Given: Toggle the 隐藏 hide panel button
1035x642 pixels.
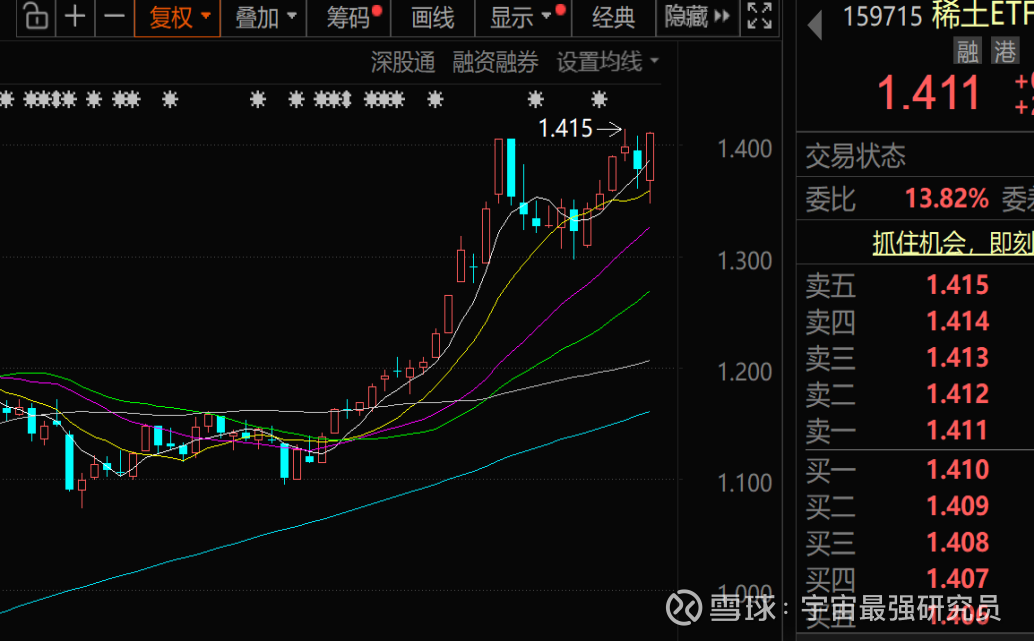Looking at the screenshot, I should click(697, 16).
